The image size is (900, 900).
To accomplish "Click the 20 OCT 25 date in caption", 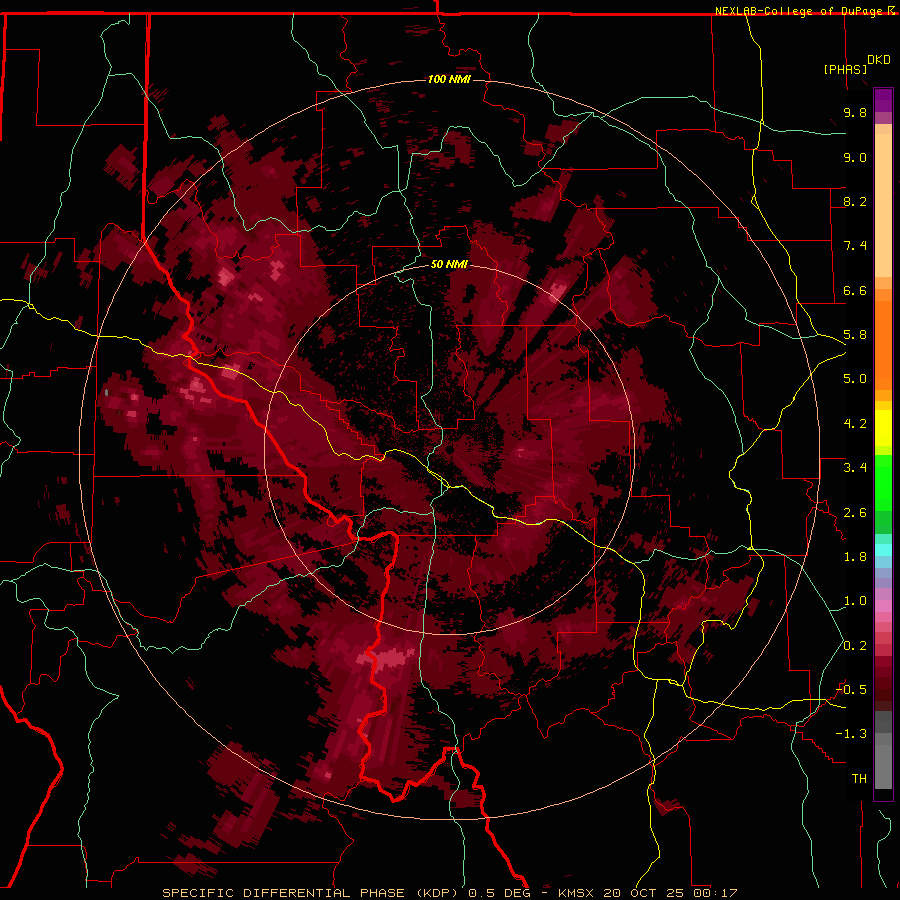I will pos(642,893).
